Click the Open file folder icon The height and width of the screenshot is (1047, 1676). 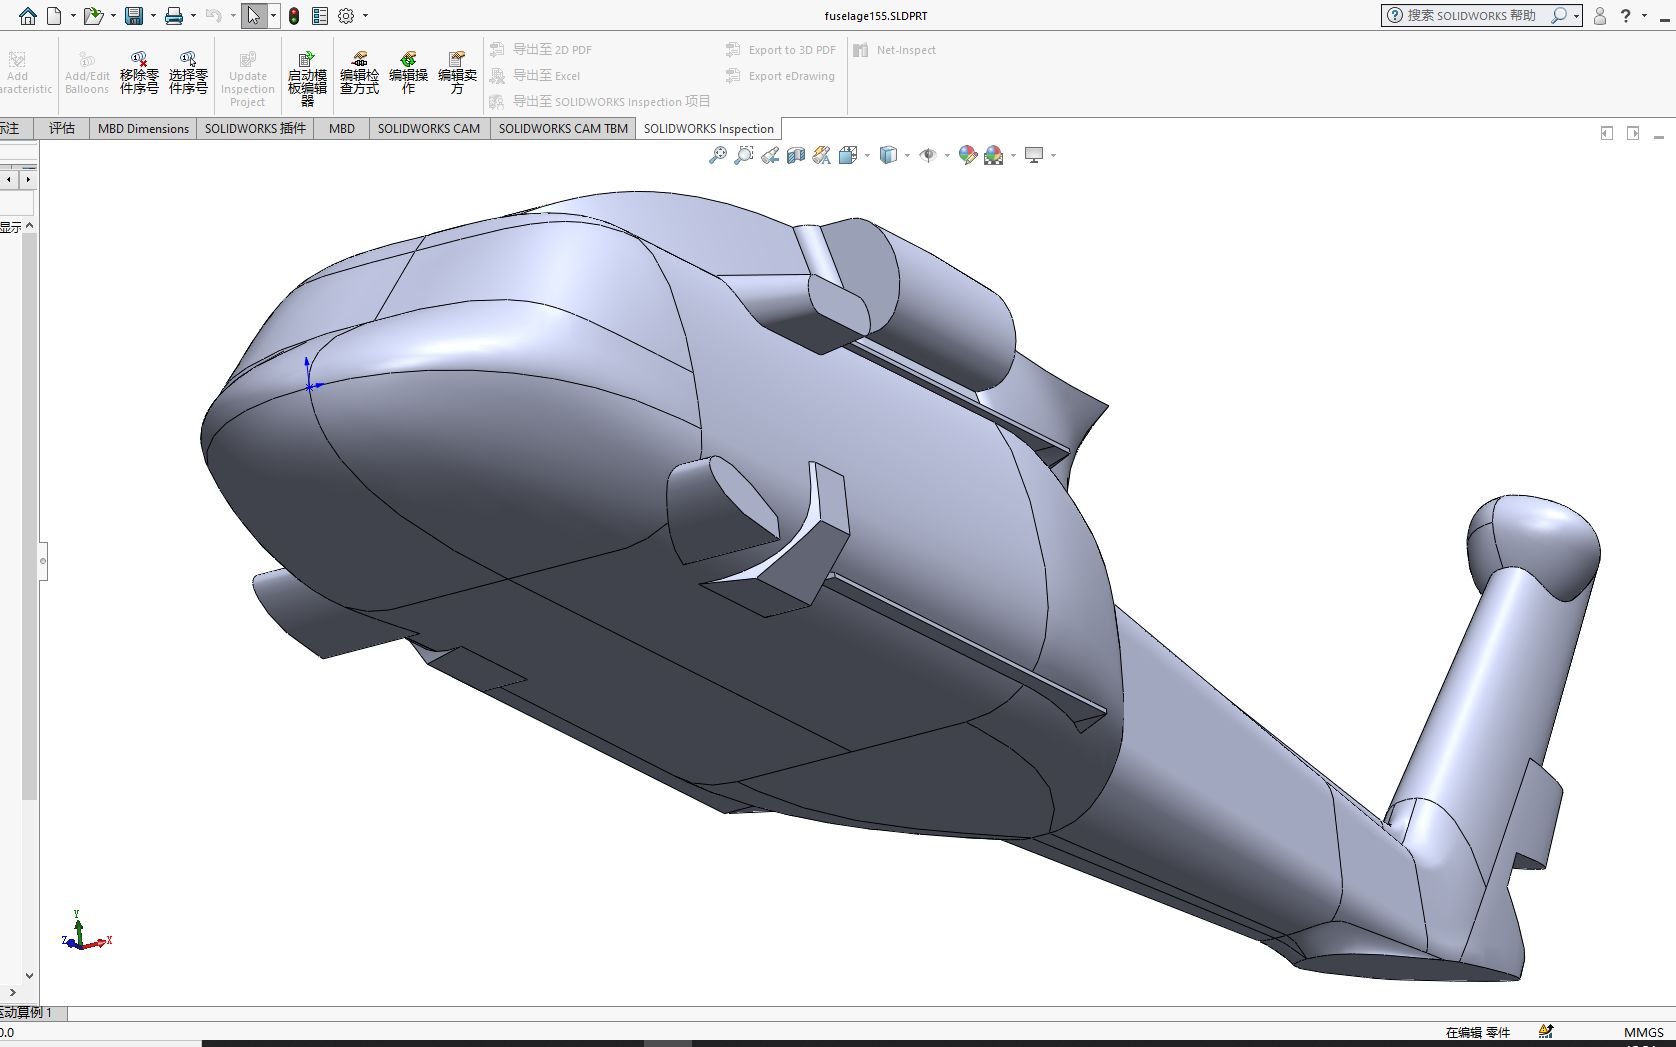[x=93, y=16]
